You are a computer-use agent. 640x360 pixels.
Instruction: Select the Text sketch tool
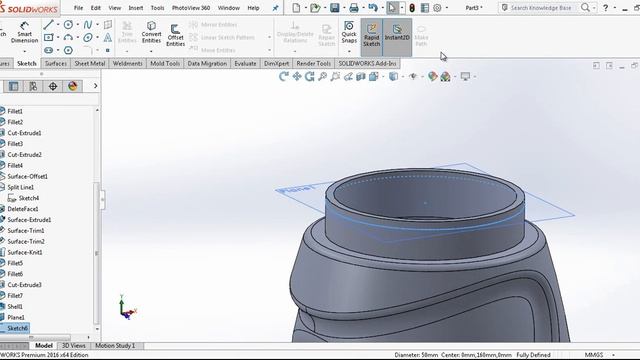click(x=108, y=38)
